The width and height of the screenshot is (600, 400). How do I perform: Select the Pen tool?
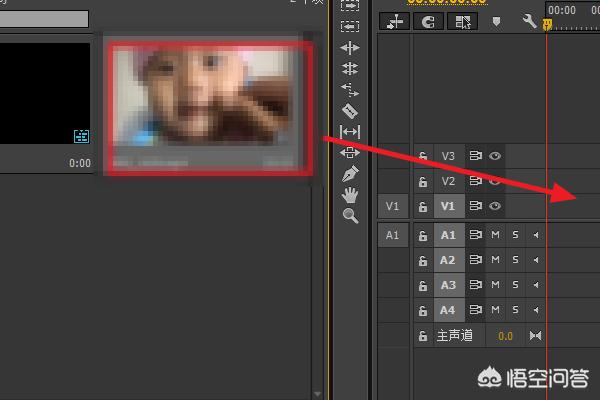[350, 174]
